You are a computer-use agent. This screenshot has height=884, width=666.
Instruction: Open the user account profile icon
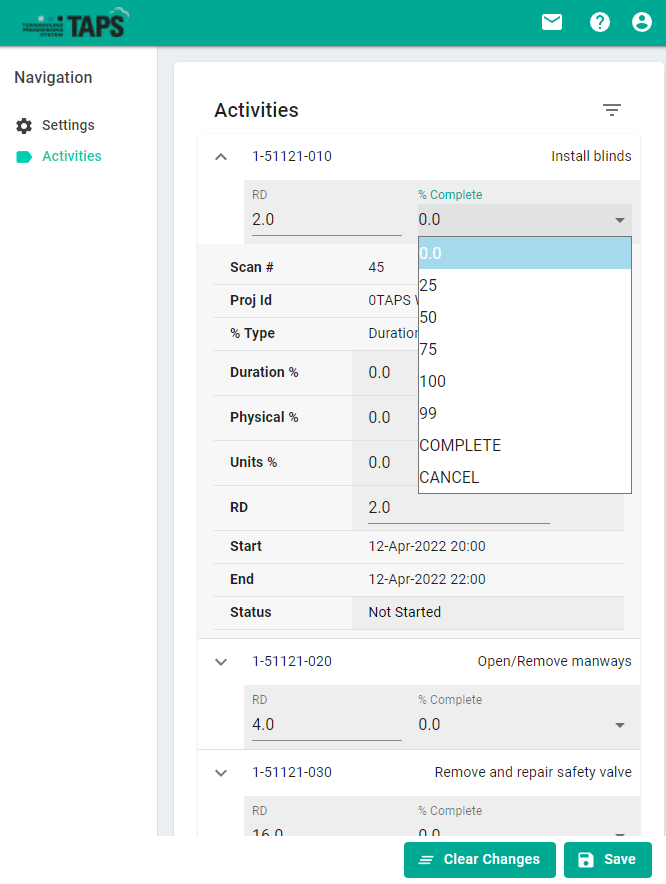(x=642, y=22)
